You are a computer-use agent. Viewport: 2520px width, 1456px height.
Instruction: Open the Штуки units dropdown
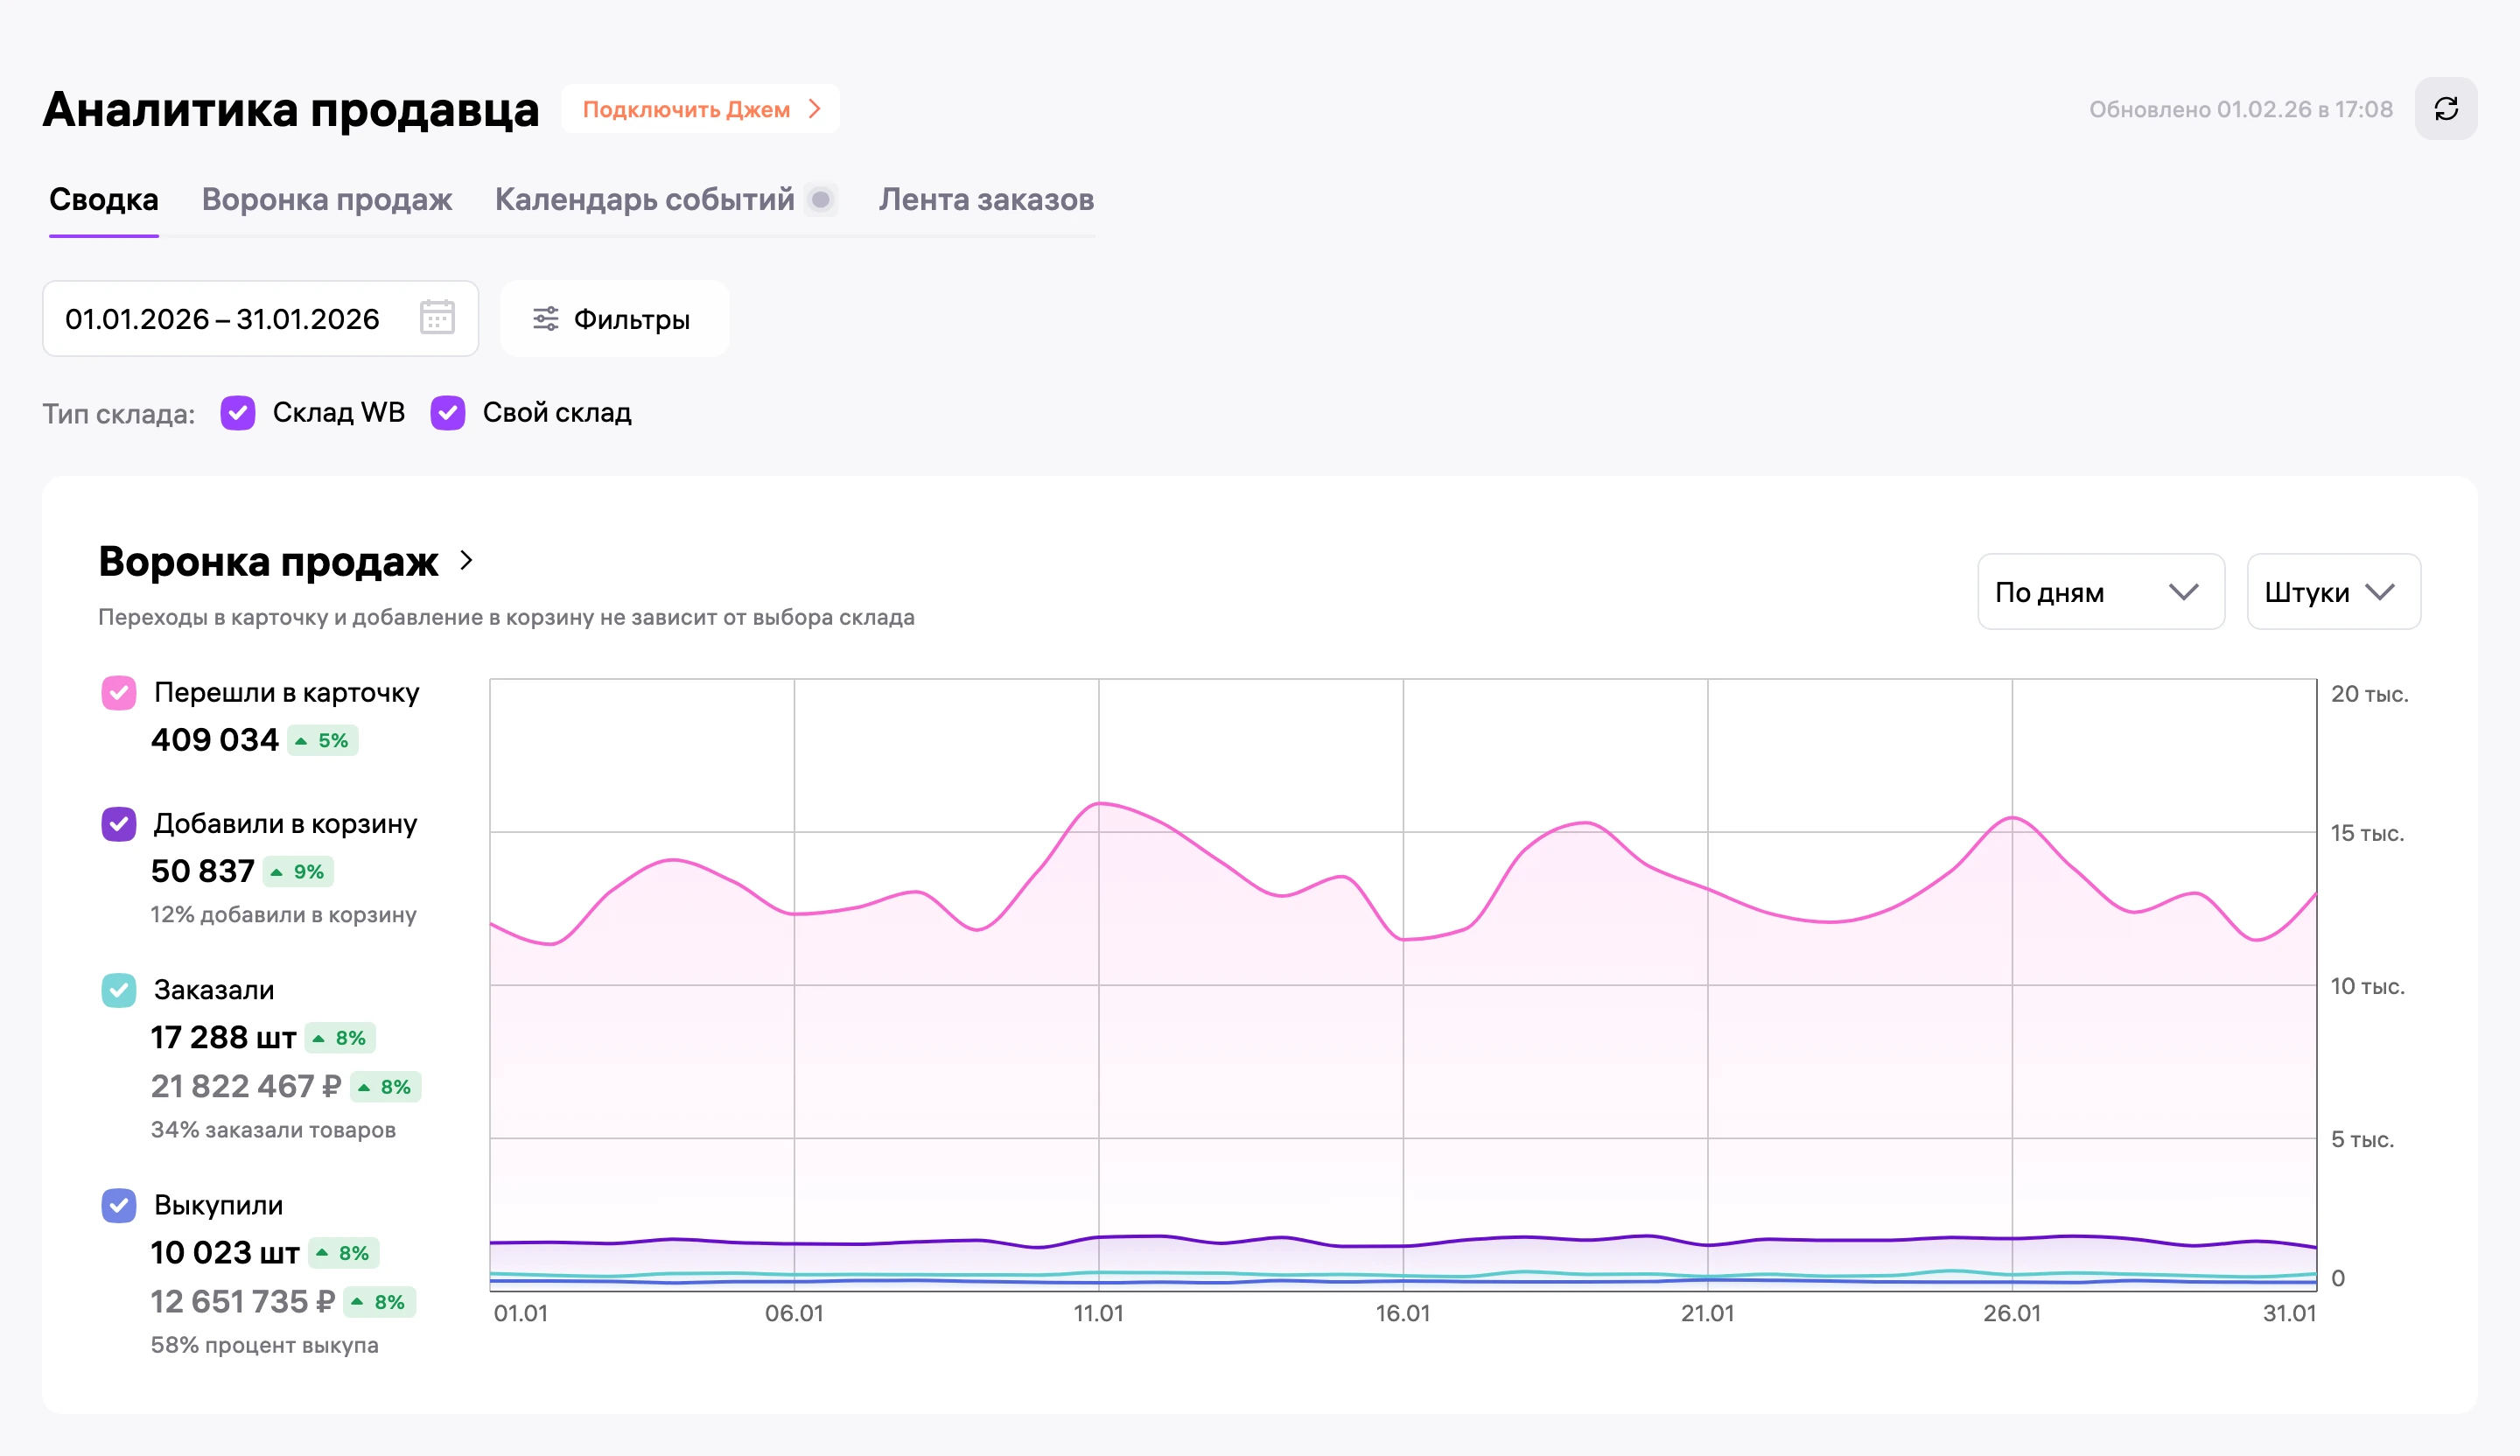[x=2333, y=592]
